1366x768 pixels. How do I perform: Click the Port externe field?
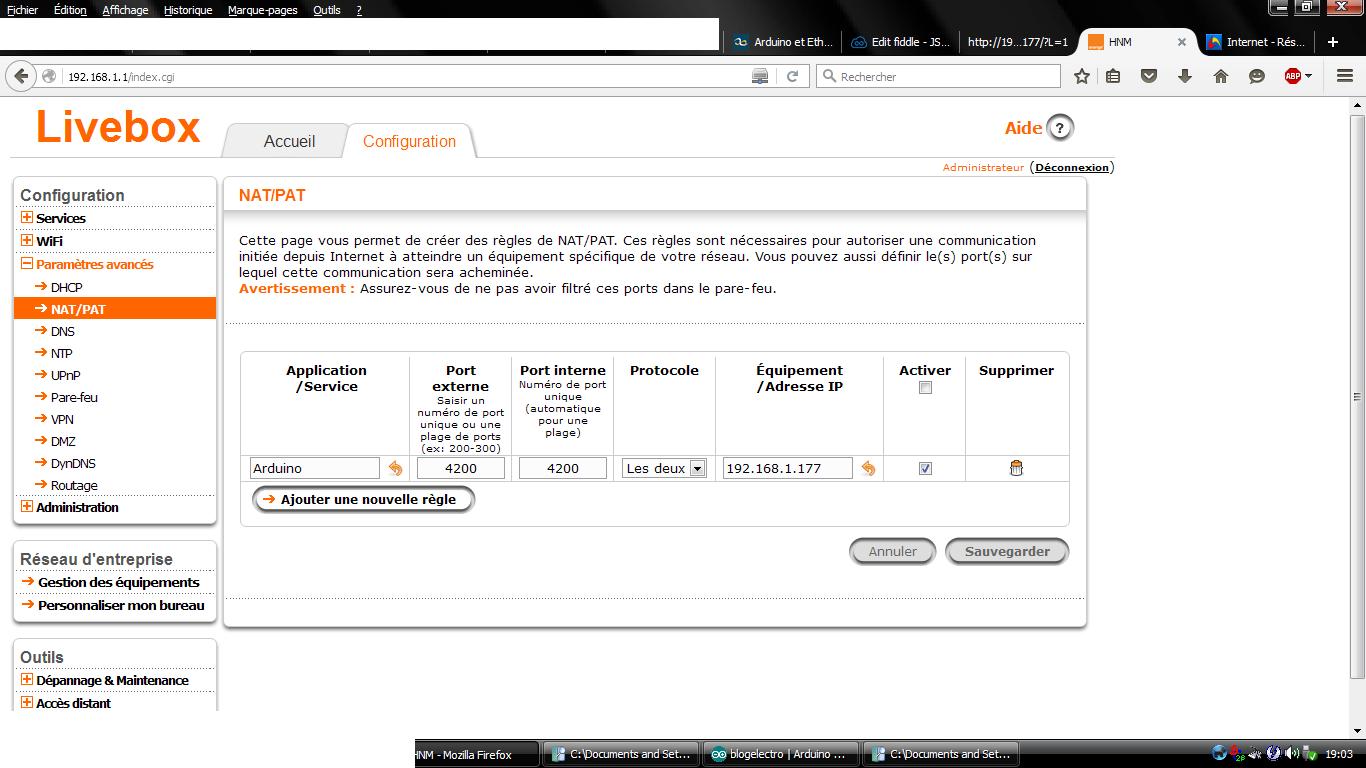[460, 468]
